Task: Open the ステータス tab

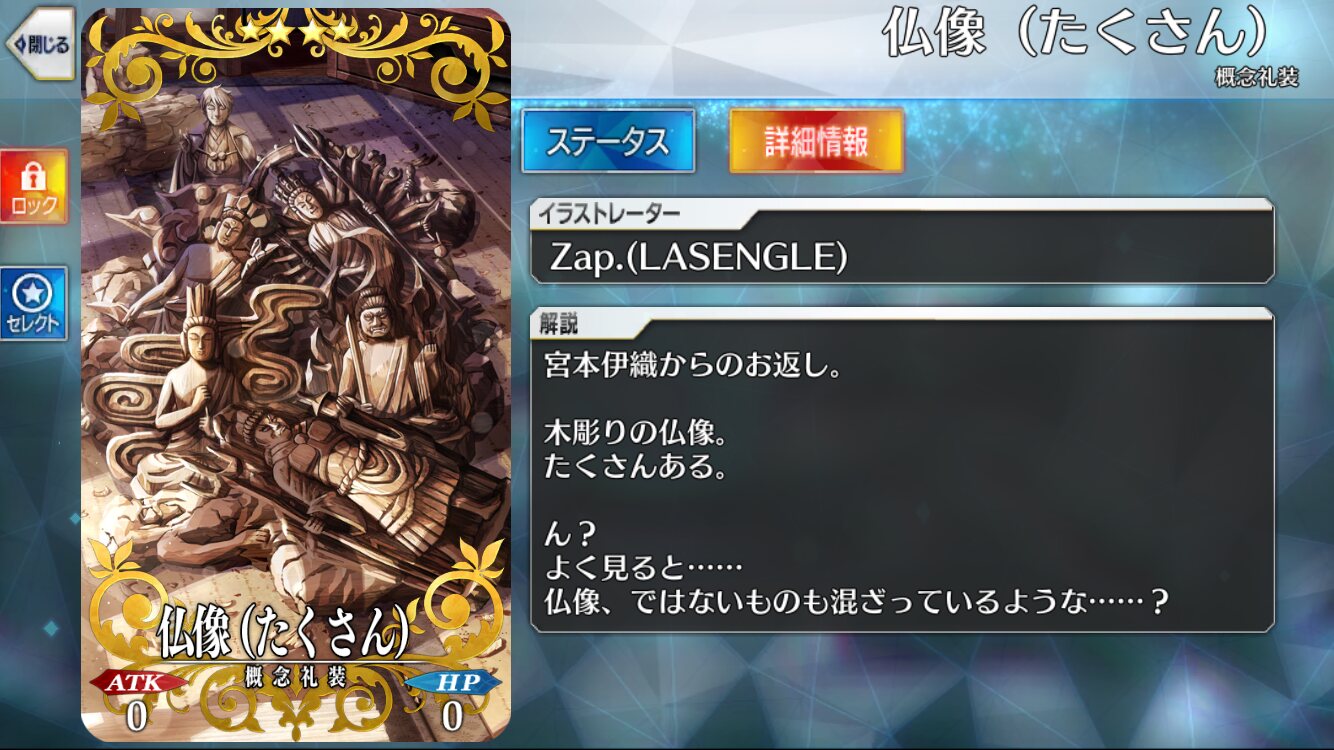Action: tap(608, 141)
